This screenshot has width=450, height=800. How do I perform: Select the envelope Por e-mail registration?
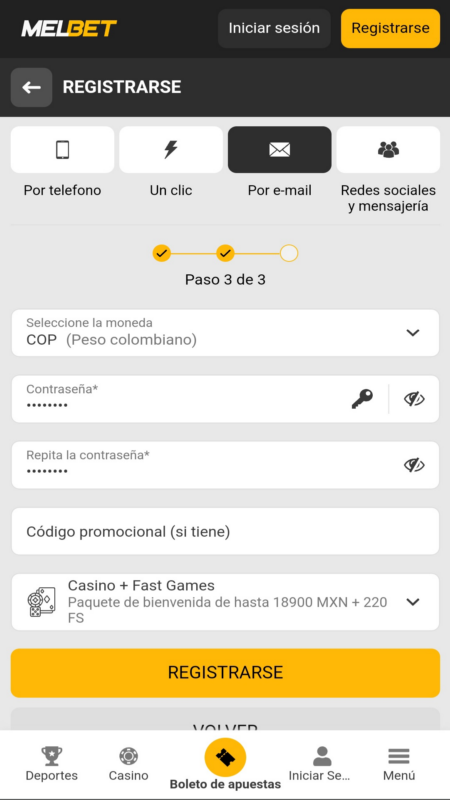280,149
